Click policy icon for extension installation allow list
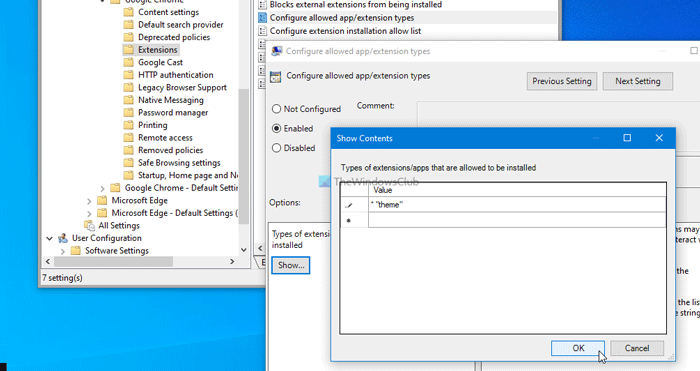Screen dimensions: 700x371 click(x=262, y=31)
